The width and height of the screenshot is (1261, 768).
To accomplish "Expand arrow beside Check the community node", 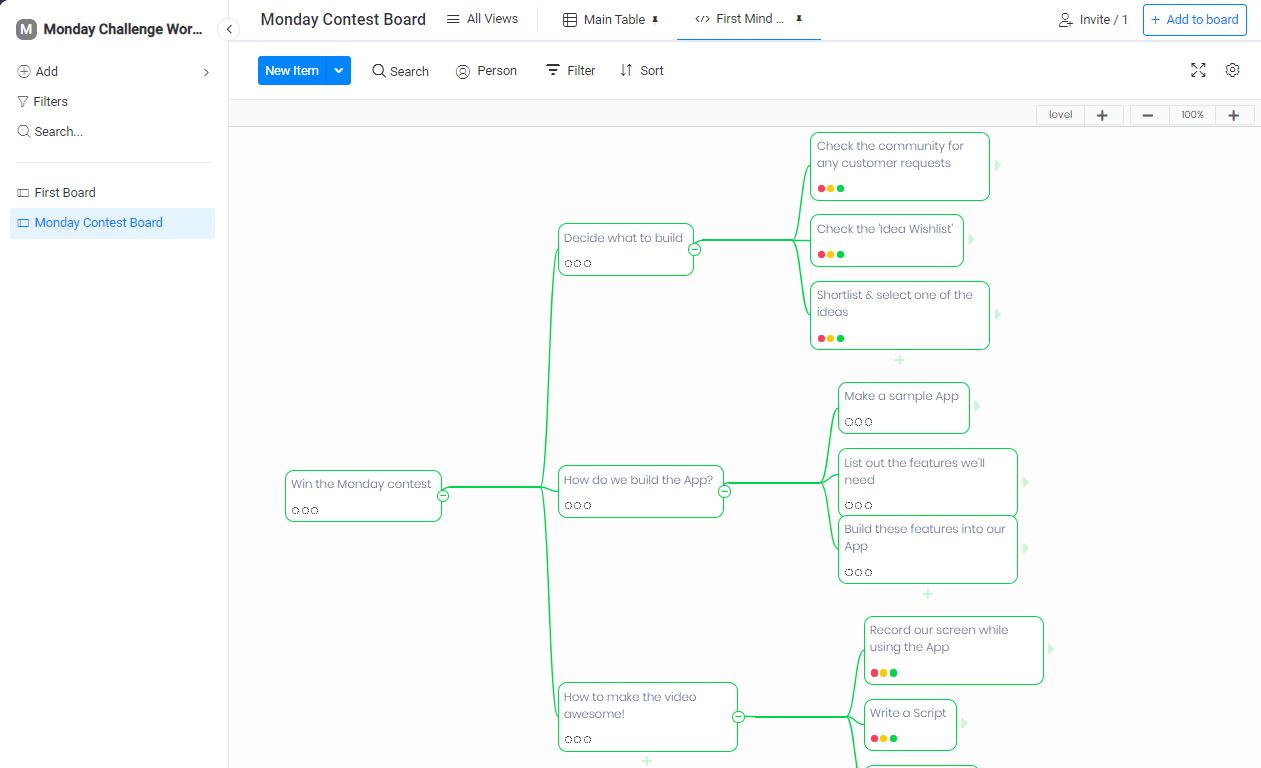I will tap(998, 165).
